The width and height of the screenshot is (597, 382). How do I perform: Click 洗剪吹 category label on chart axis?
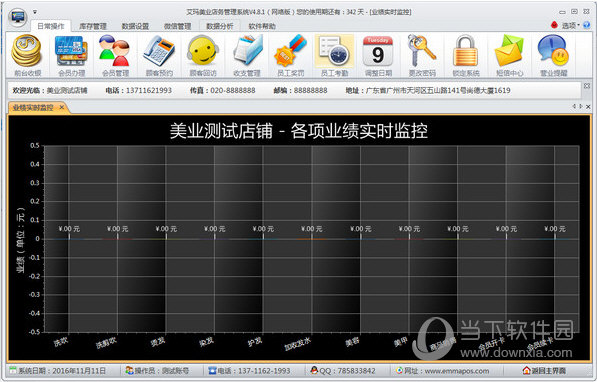click(x=106, y=342)
